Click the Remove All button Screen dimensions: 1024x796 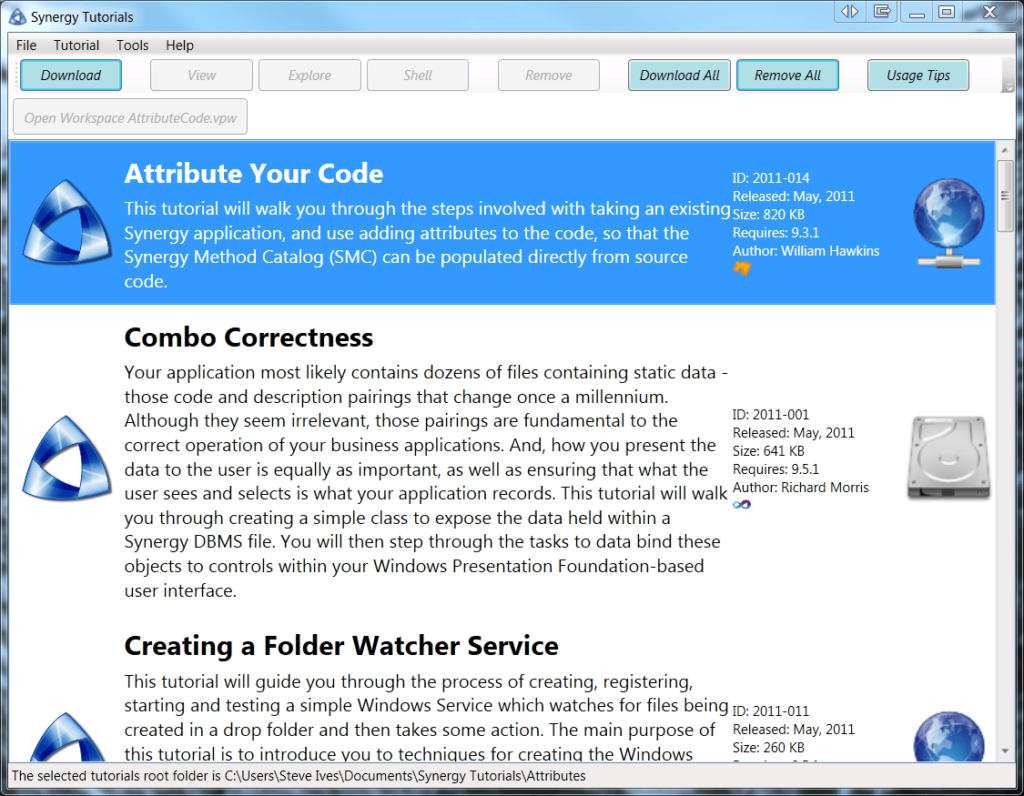(x=787, y=75)
